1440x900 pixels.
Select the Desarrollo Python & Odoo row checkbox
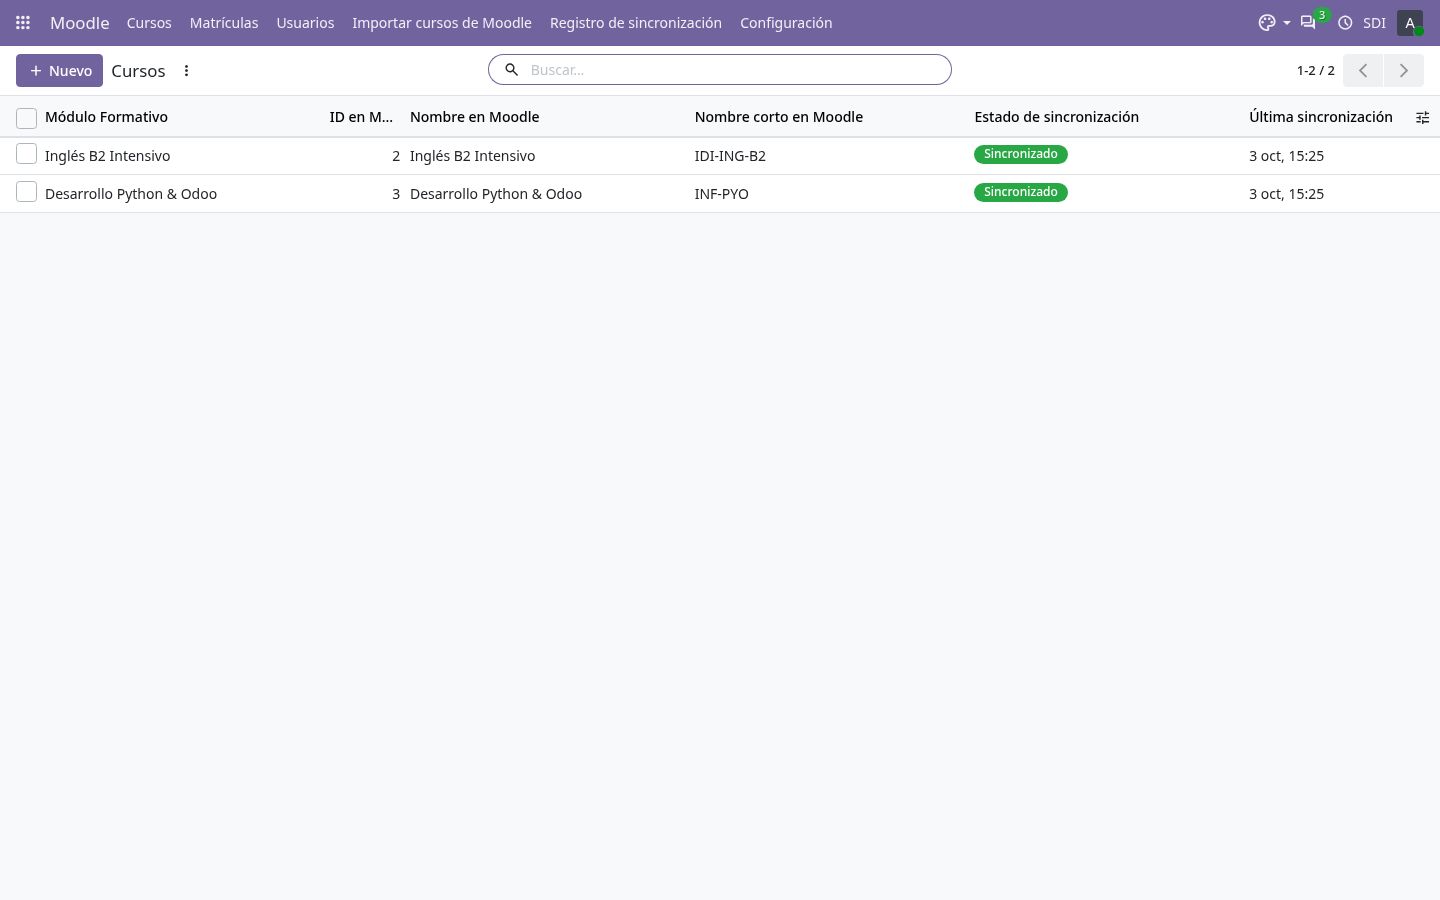26,192
